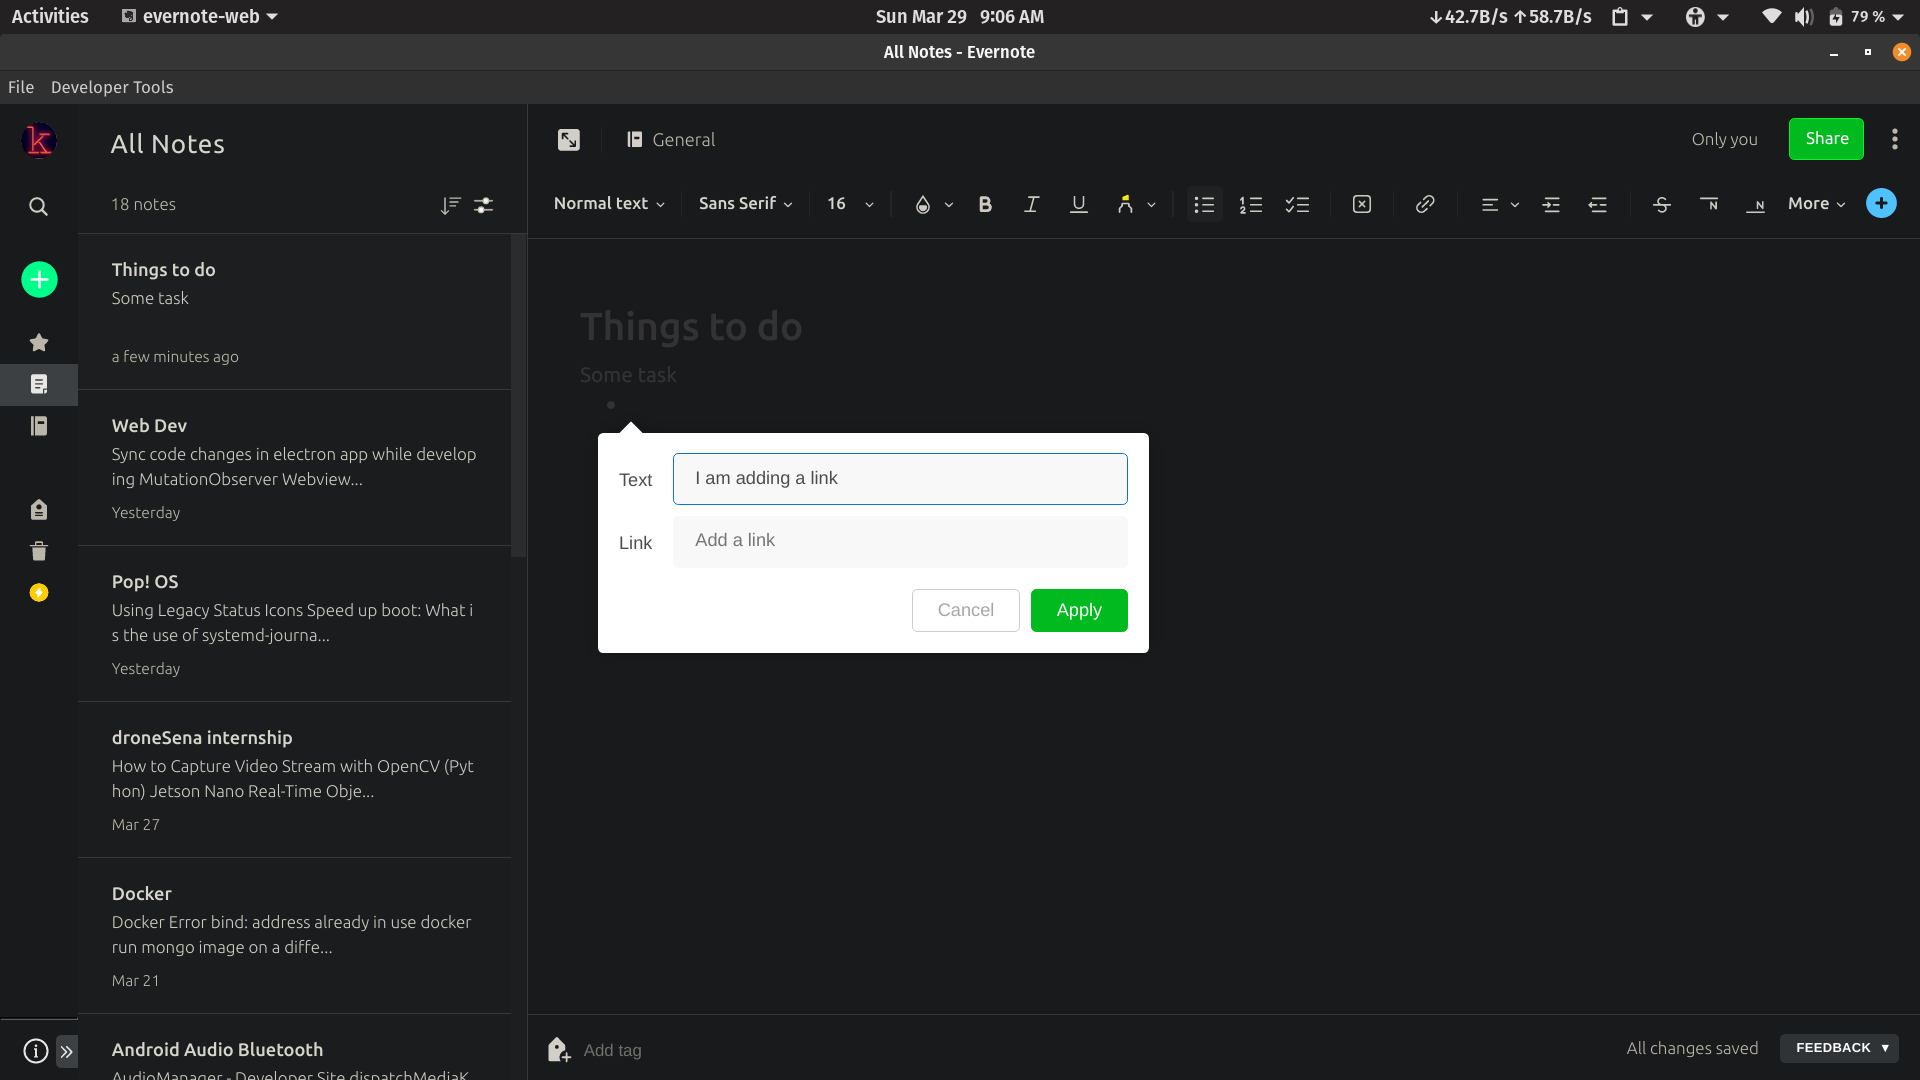
Task: Open the Developer Tools menu
Action: pos(112,87)
